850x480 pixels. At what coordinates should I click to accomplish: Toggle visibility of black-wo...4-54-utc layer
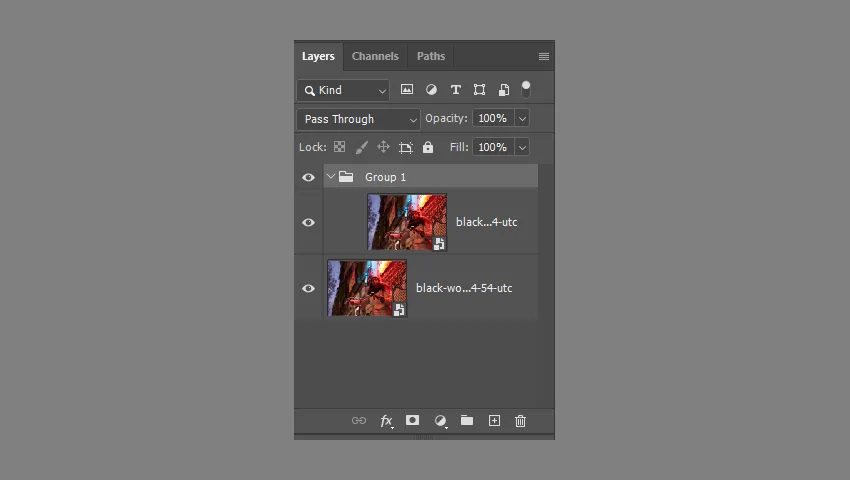pyautogui.click(x=308, y=288)
